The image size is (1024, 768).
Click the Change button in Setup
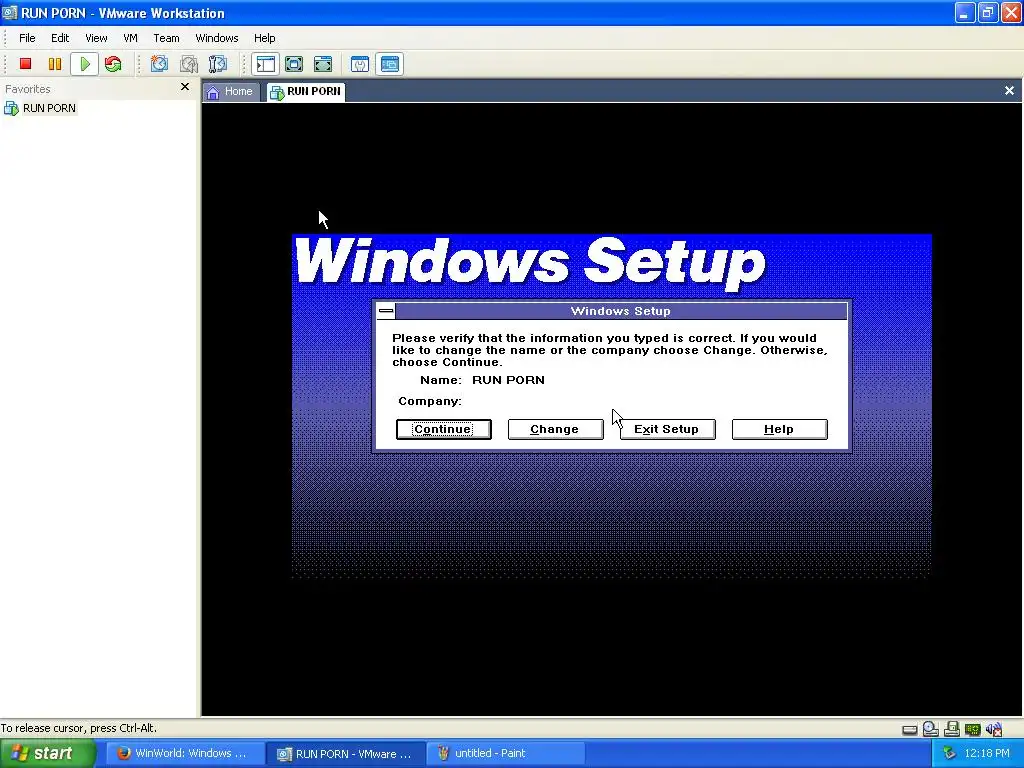coord(555,429)
